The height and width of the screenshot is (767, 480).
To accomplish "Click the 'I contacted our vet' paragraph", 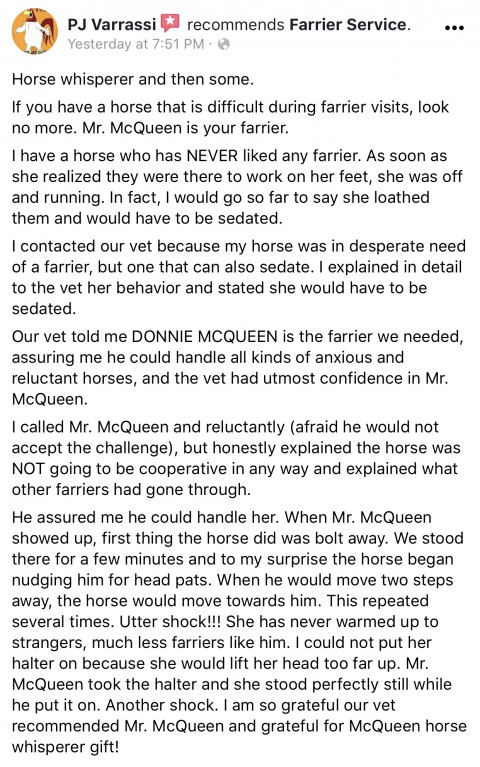I will (238, 277).
